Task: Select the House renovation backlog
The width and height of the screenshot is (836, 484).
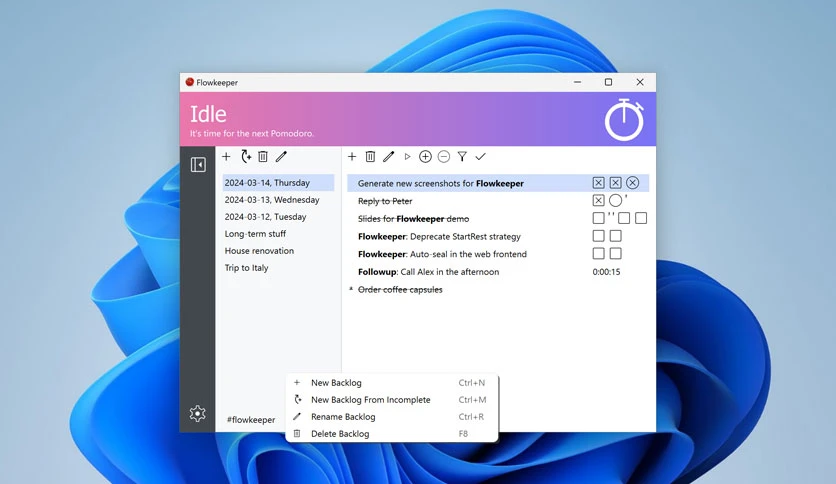Action: pyautogui.click(x=259, y=251)
